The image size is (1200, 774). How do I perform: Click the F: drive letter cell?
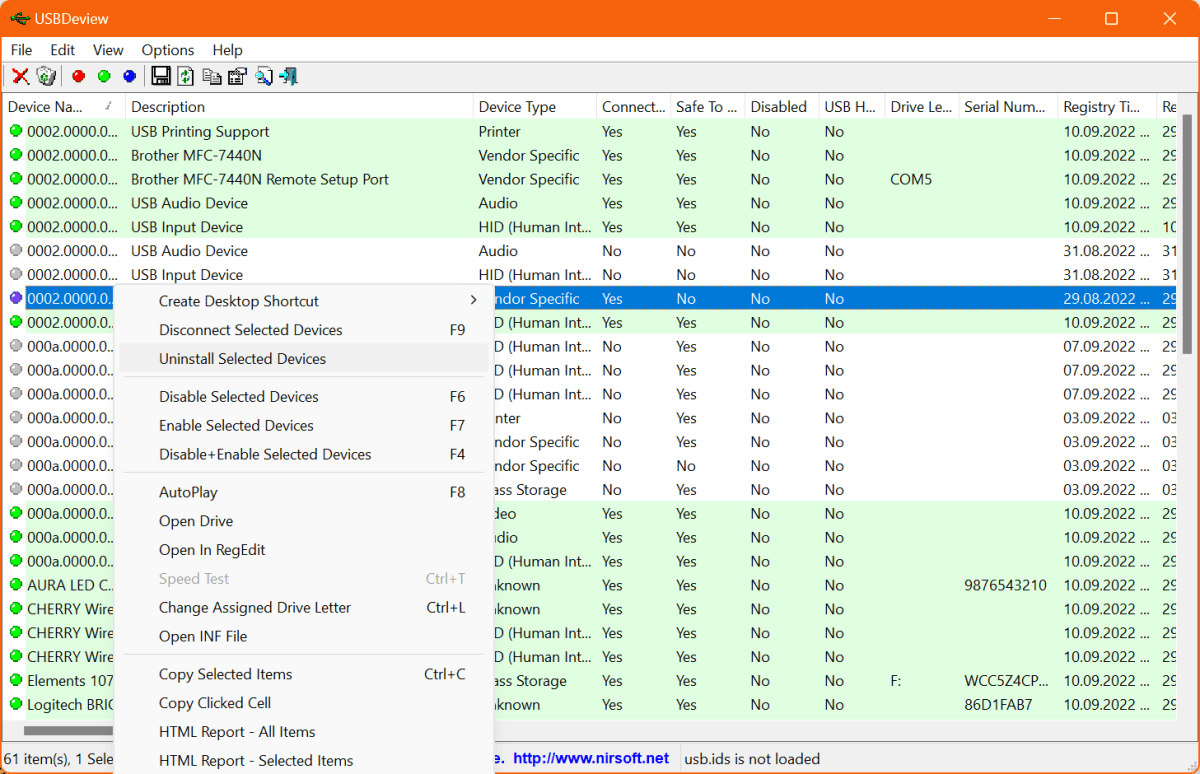(x=897, y=680)
